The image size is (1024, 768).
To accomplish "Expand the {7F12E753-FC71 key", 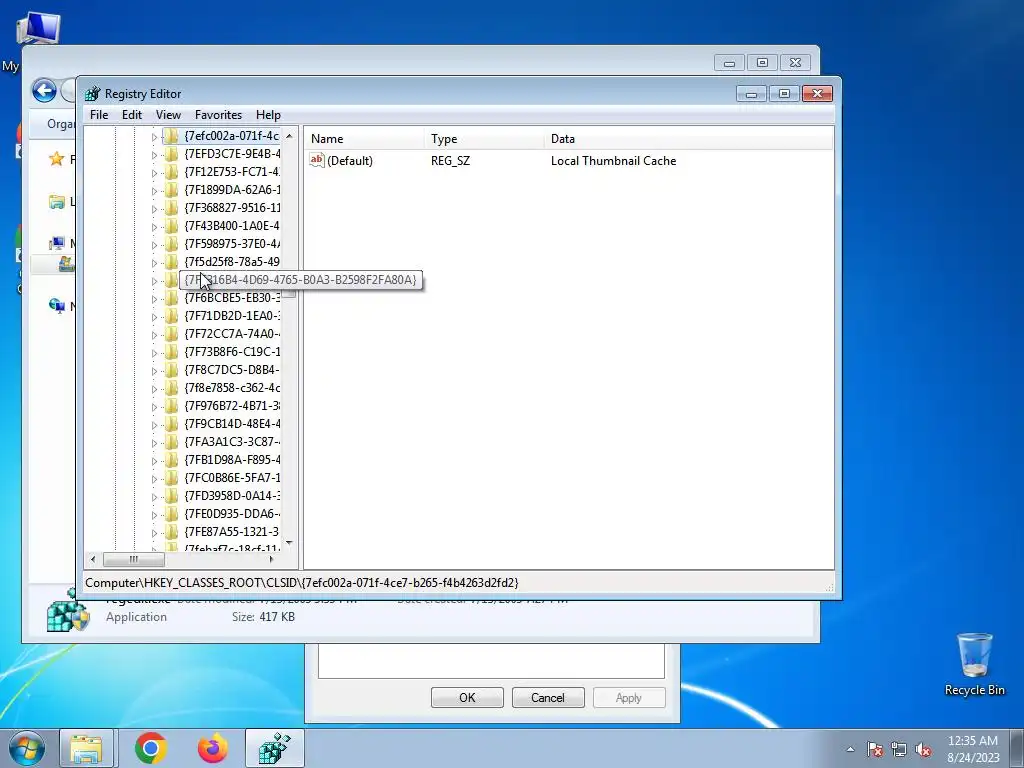I will (154, 173).
